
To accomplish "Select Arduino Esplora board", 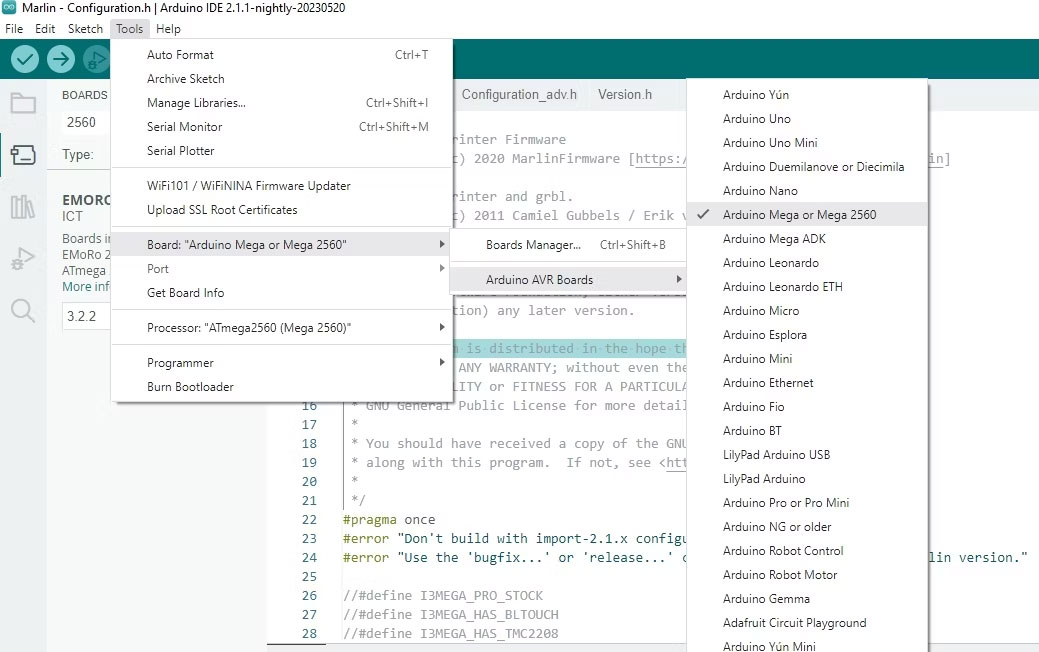I will 807,335.
